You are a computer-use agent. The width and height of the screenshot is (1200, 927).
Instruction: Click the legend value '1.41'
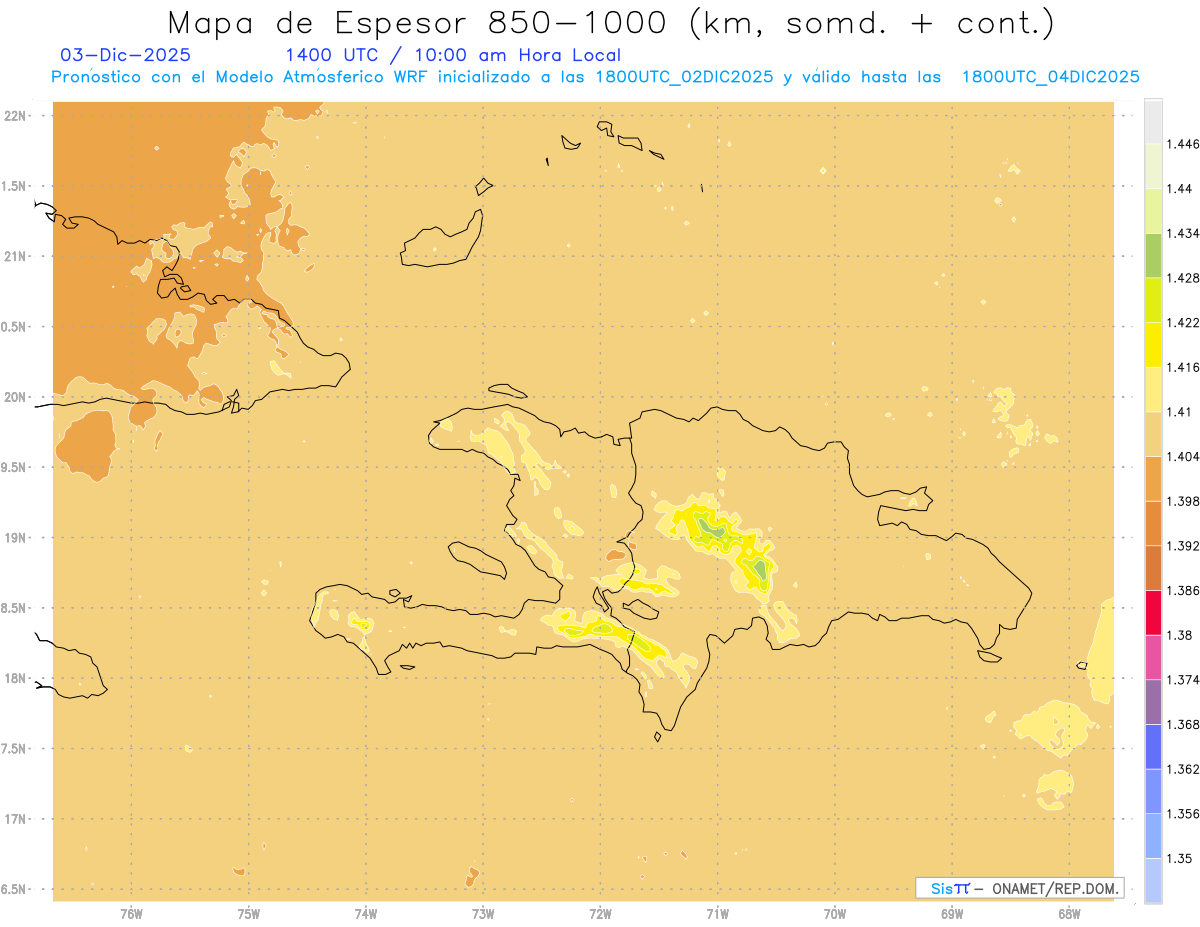click(1181, 411)
